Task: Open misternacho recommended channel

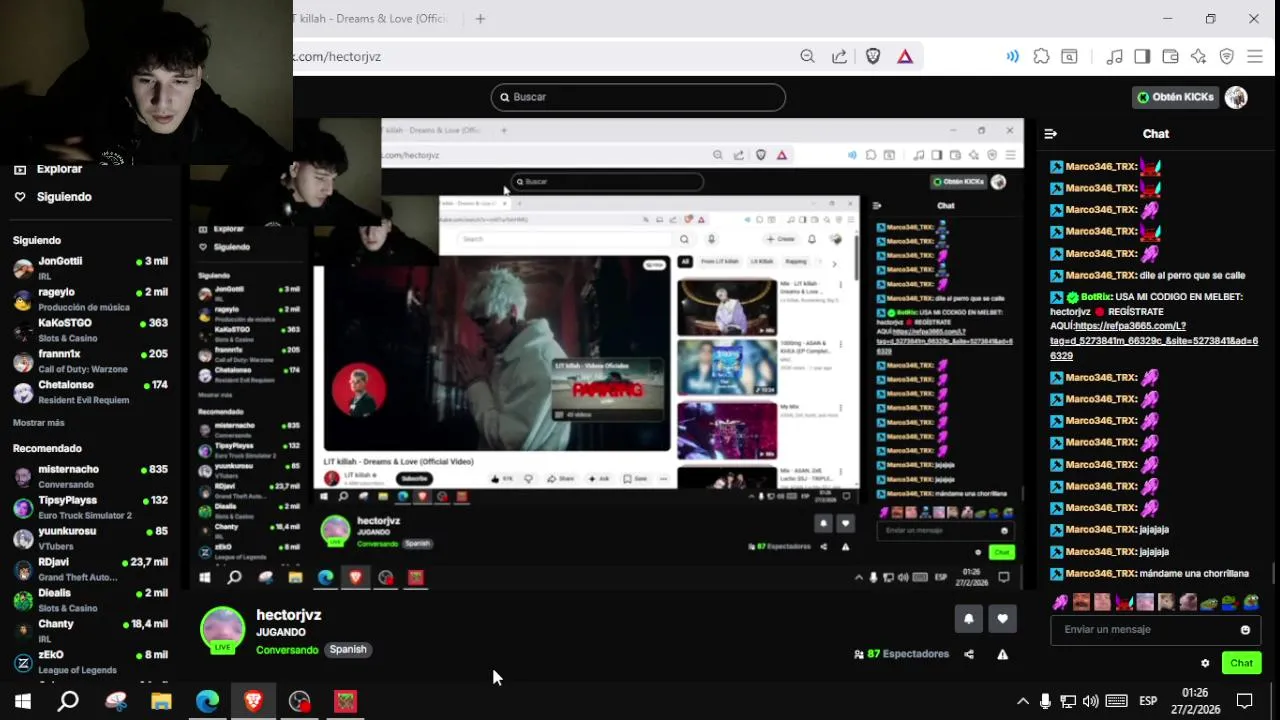Action: click(90, 476)
